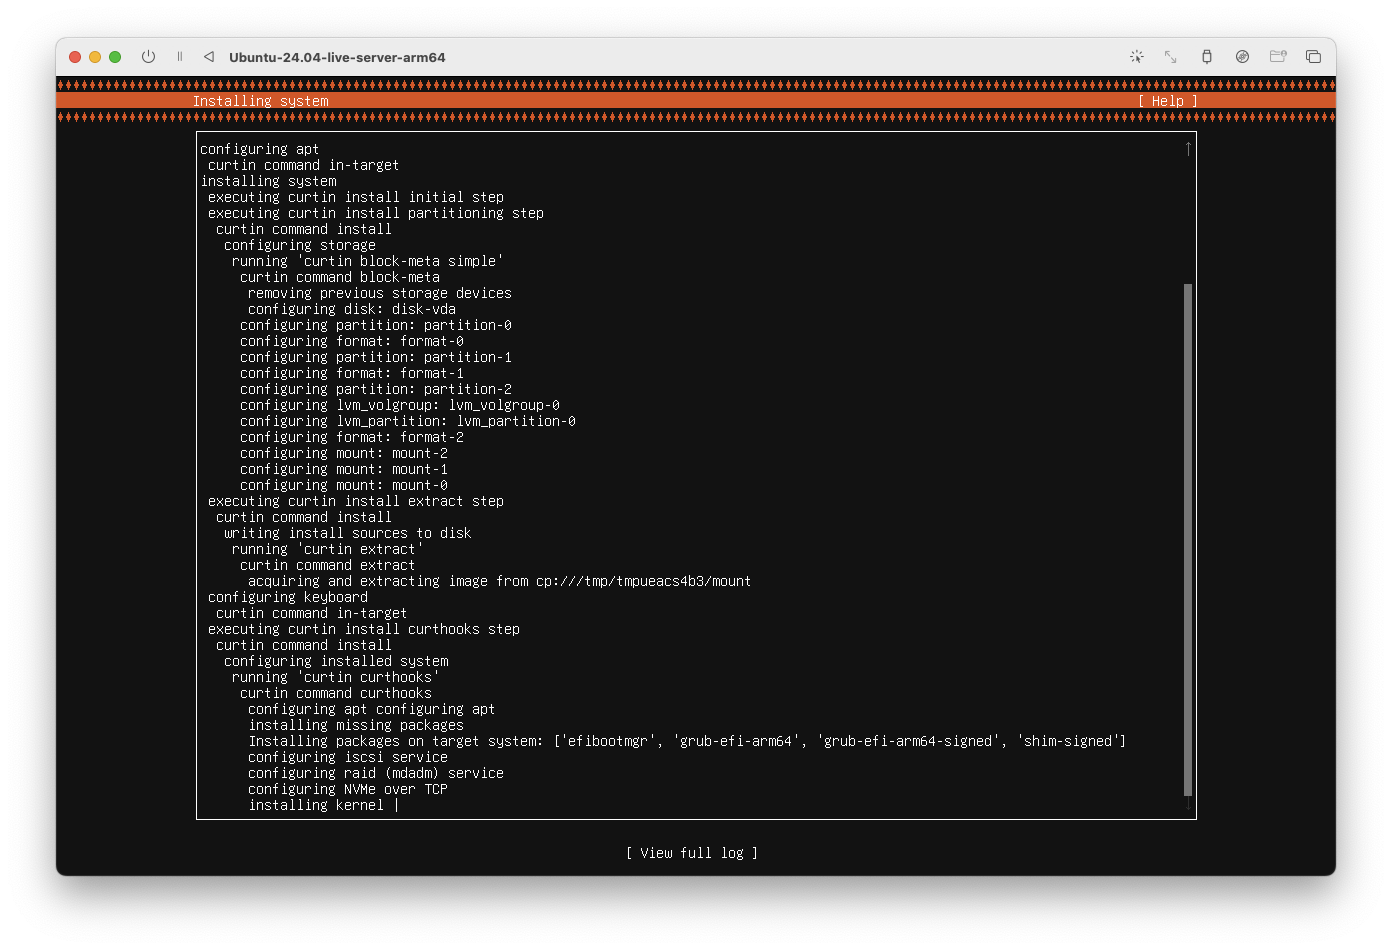Screen dimensions: 1392x950
Task: Click 'configuring lvm_partition: lvm_partition-0' line
Action: point(408,421)
